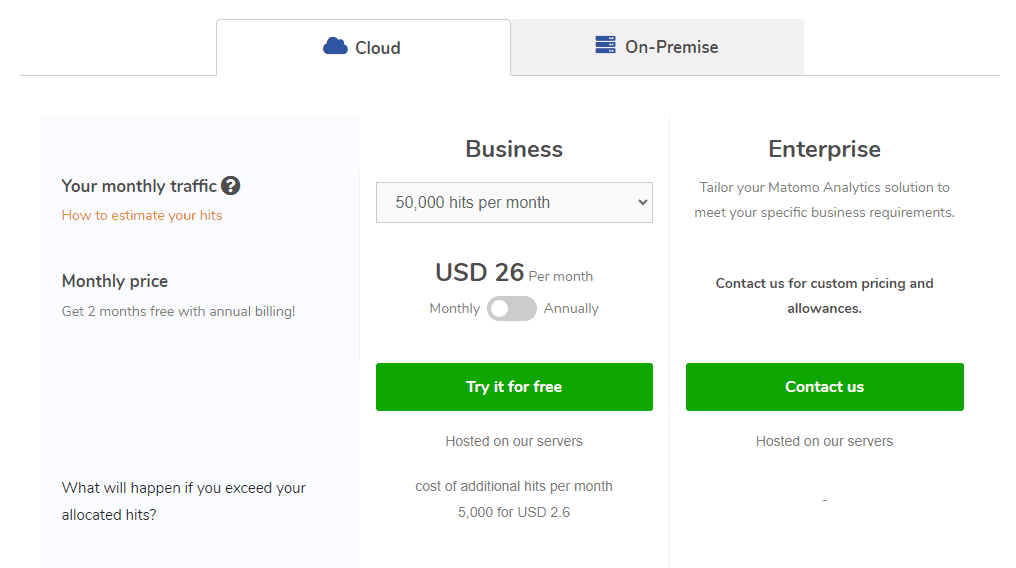Click the Annually label beside the switch
This screenshot has width=1016, height=568.
coord(571,309)
